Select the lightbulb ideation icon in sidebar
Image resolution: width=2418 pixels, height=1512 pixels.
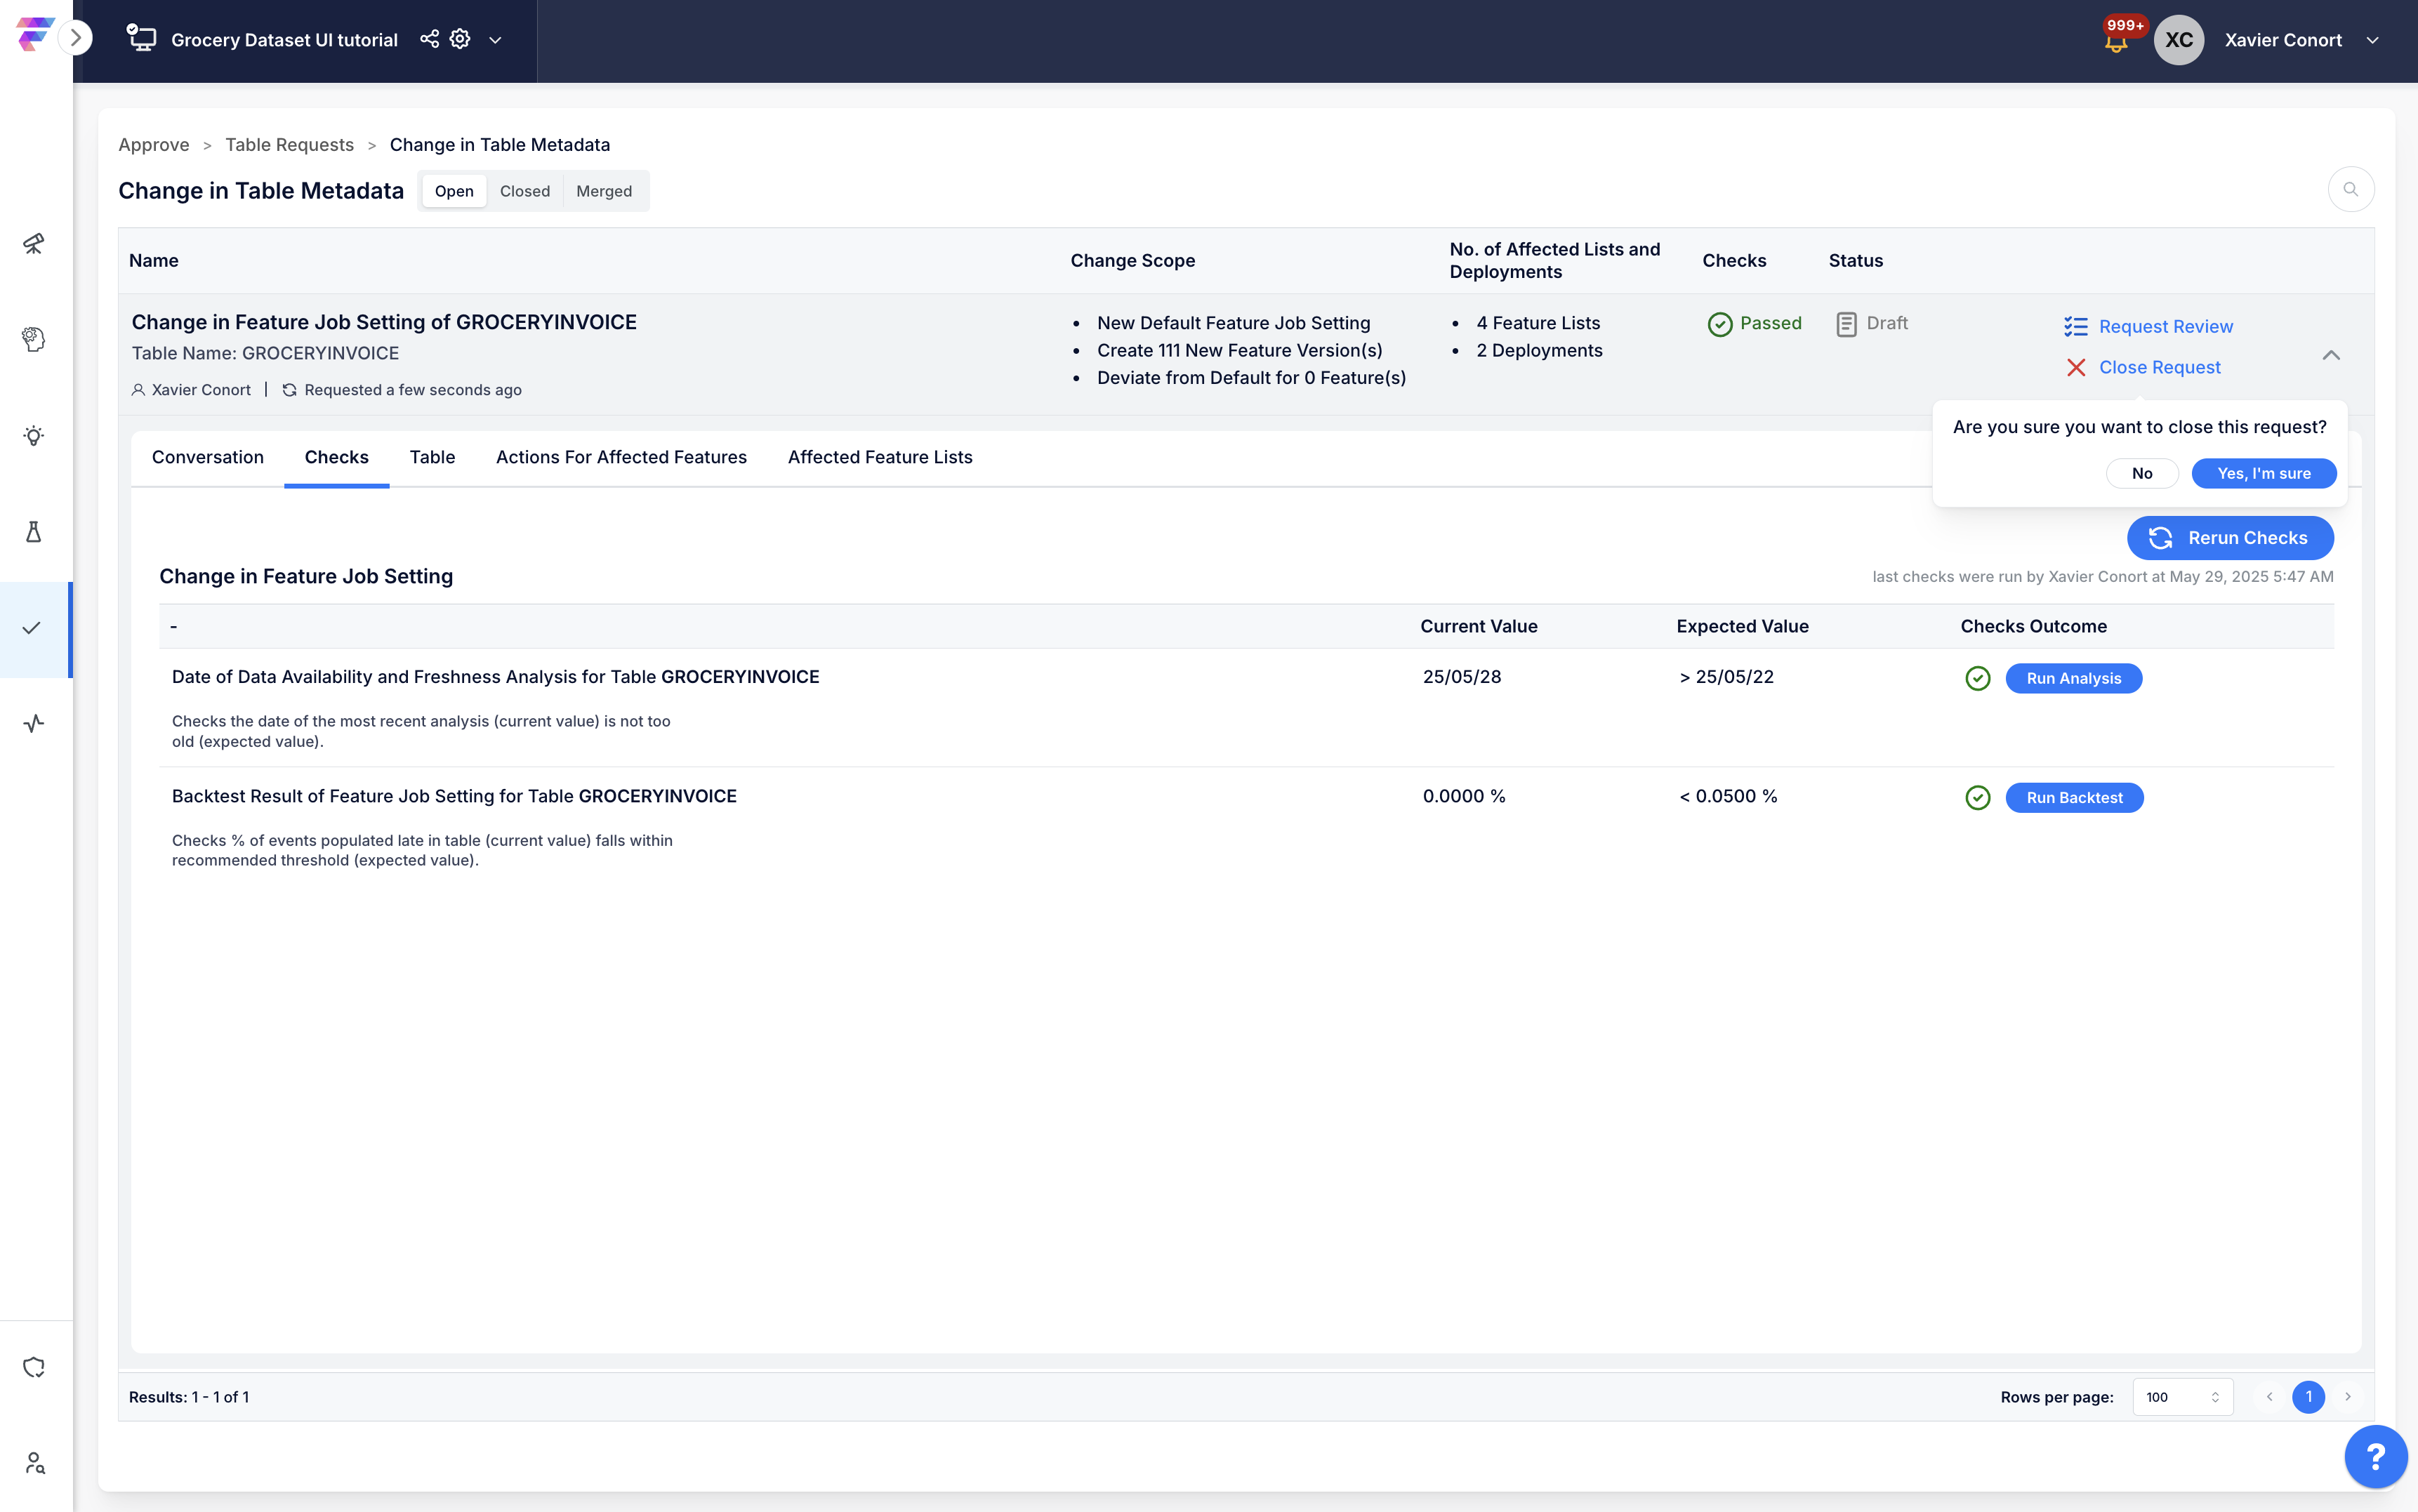tap(34, 435)
